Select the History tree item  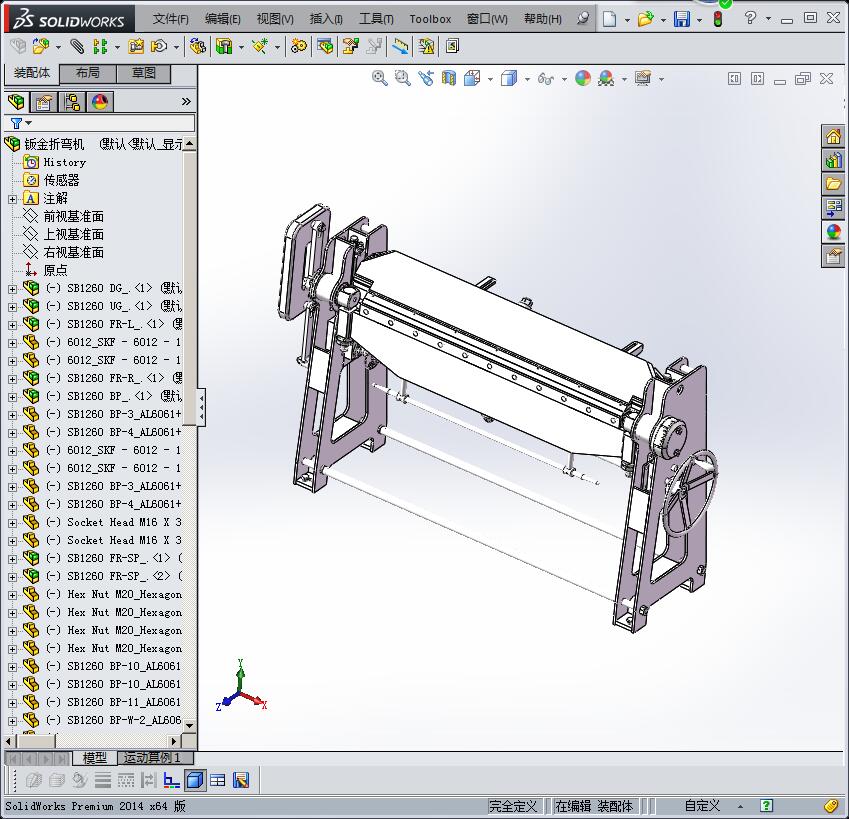(x=64, y=162)
